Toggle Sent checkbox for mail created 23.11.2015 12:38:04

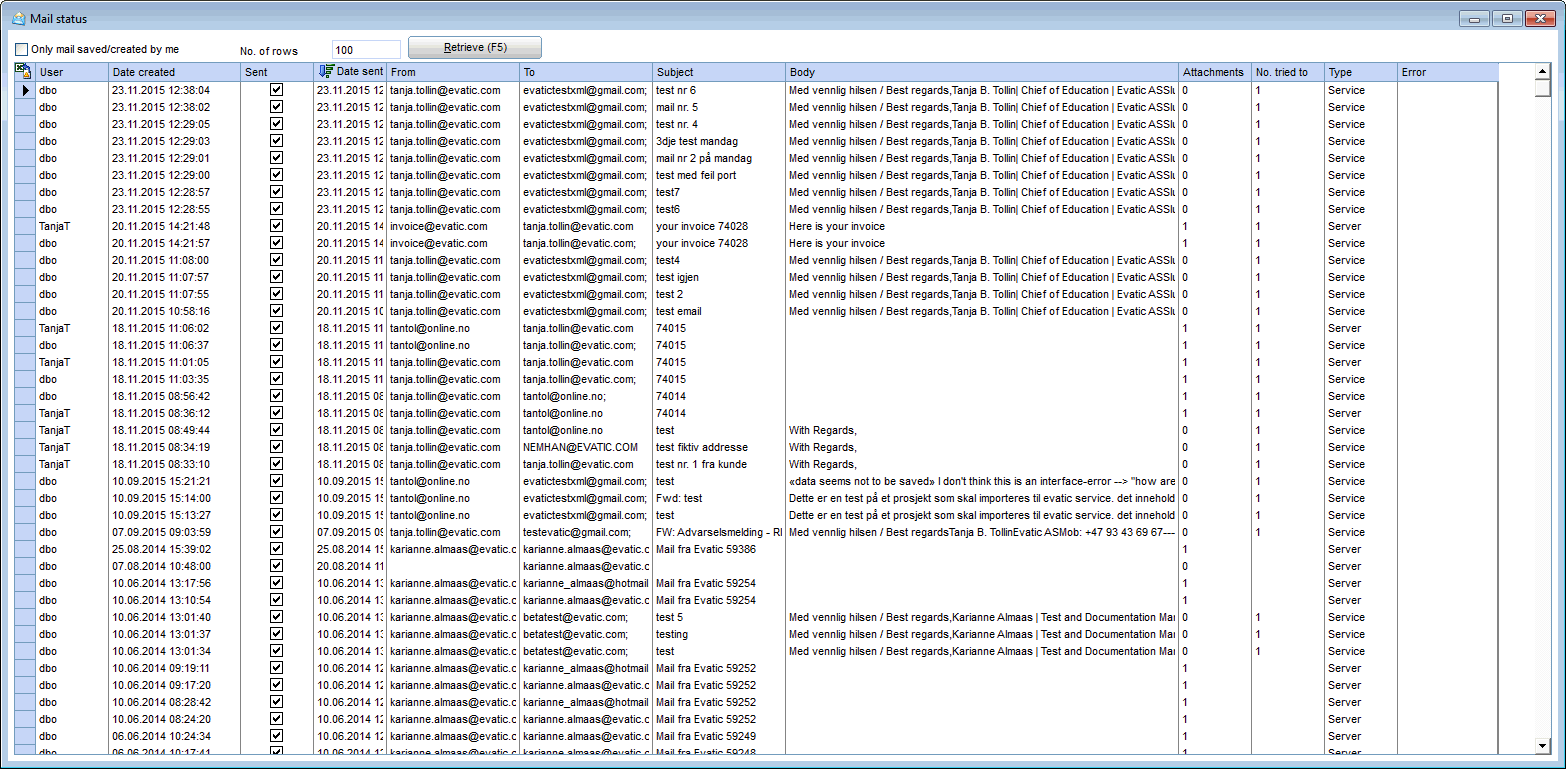(x=277, y=90)
